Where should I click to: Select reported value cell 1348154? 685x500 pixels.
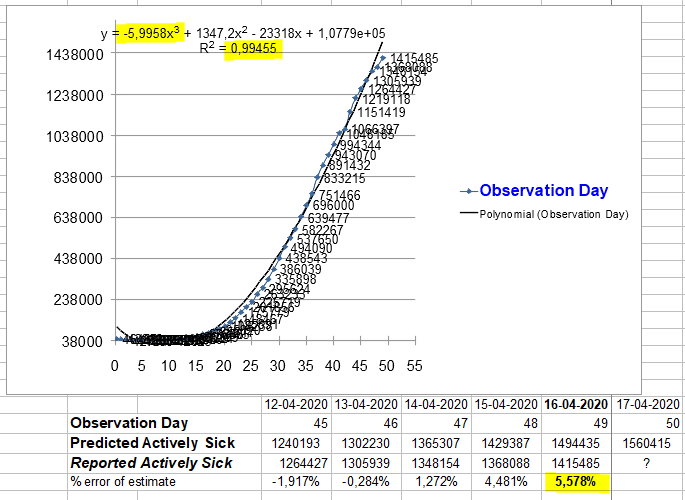tap(436, 462)
